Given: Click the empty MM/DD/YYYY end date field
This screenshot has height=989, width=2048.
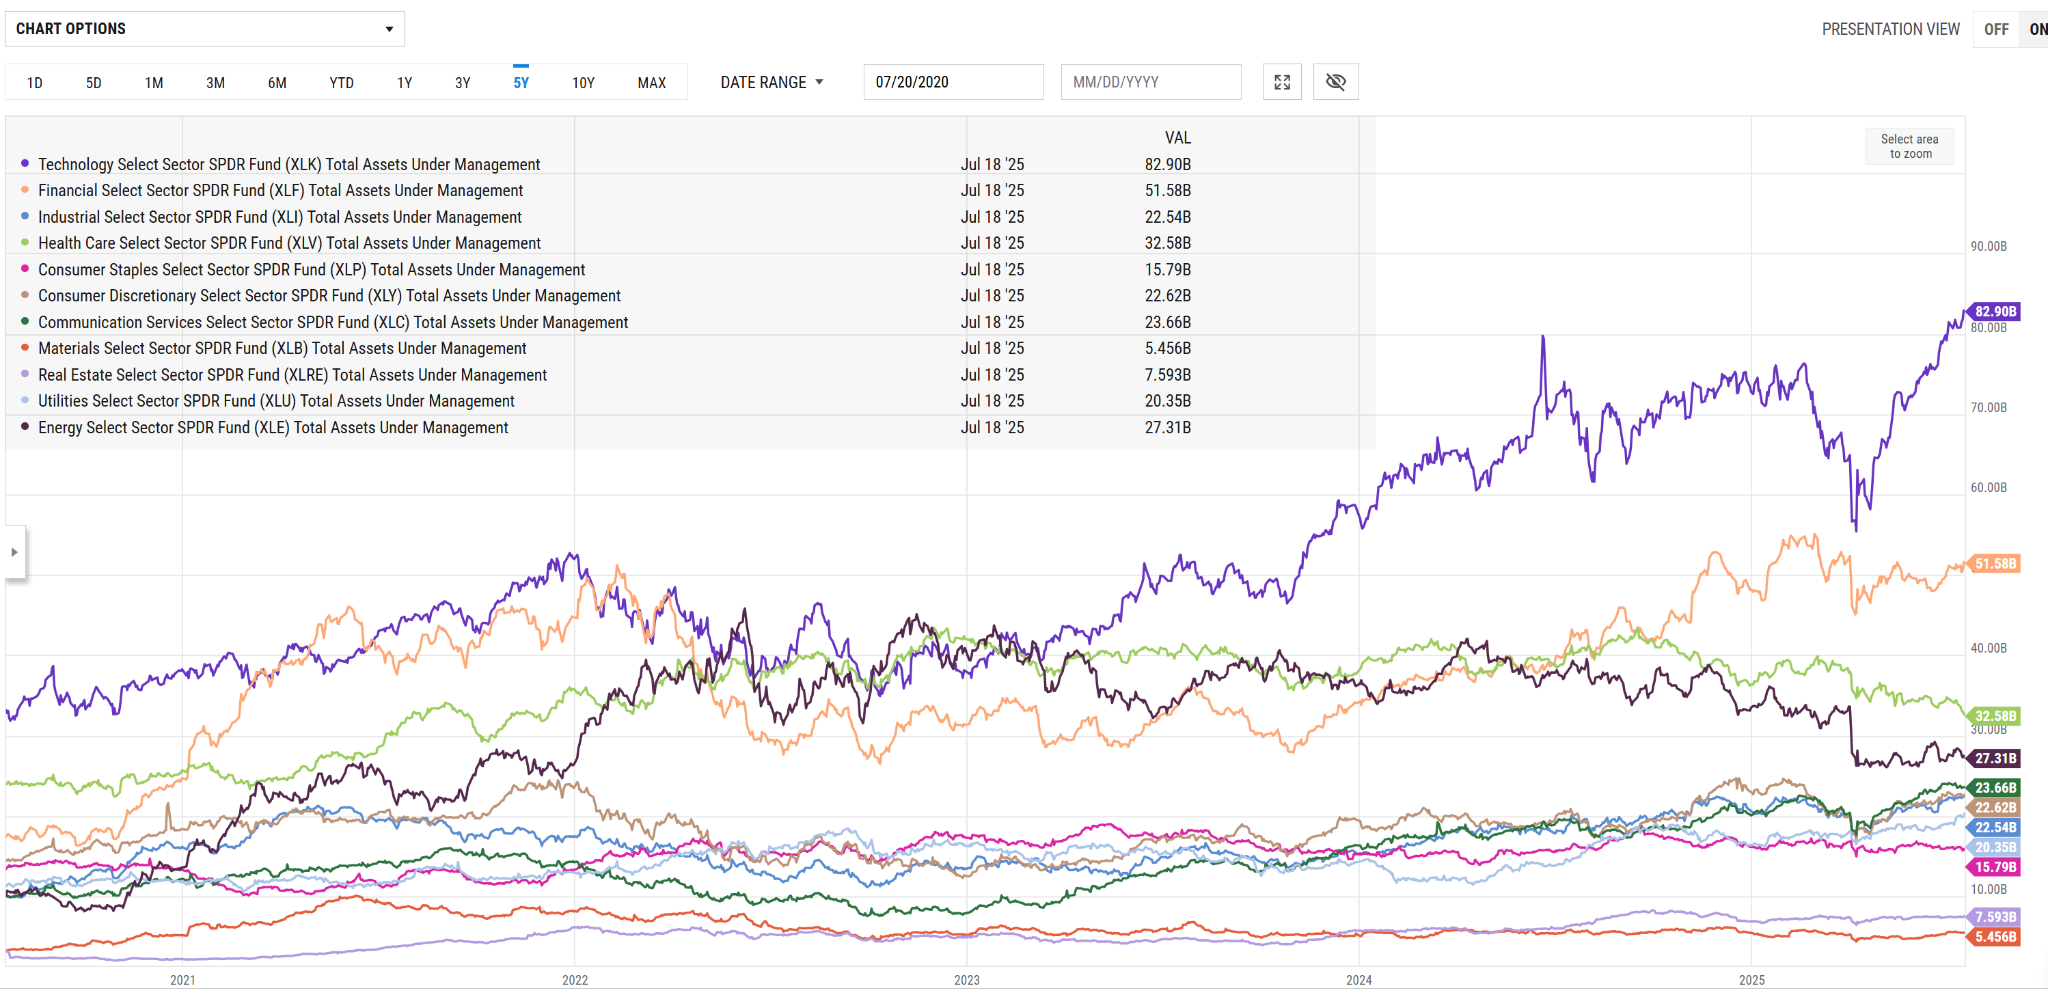Looking at the screenshot, I should point(1151,82).
